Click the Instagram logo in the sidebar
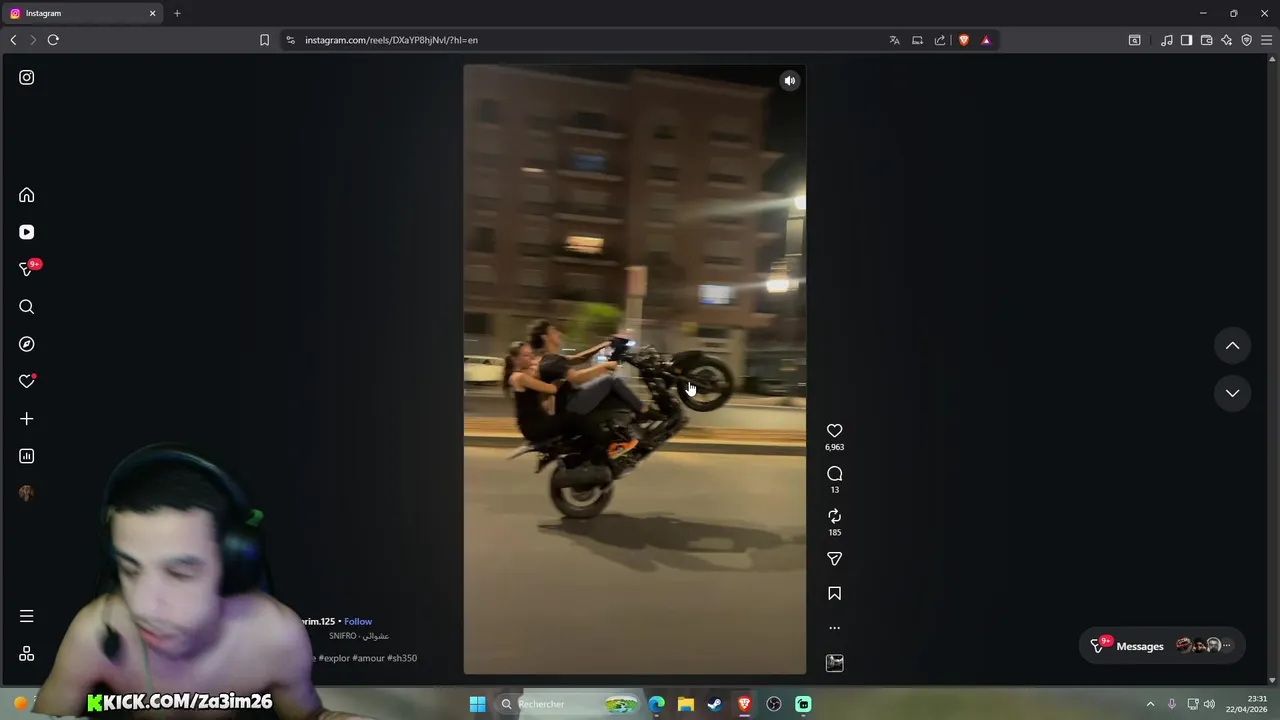This screenshot has height=720, width=1280. [27, 77]
